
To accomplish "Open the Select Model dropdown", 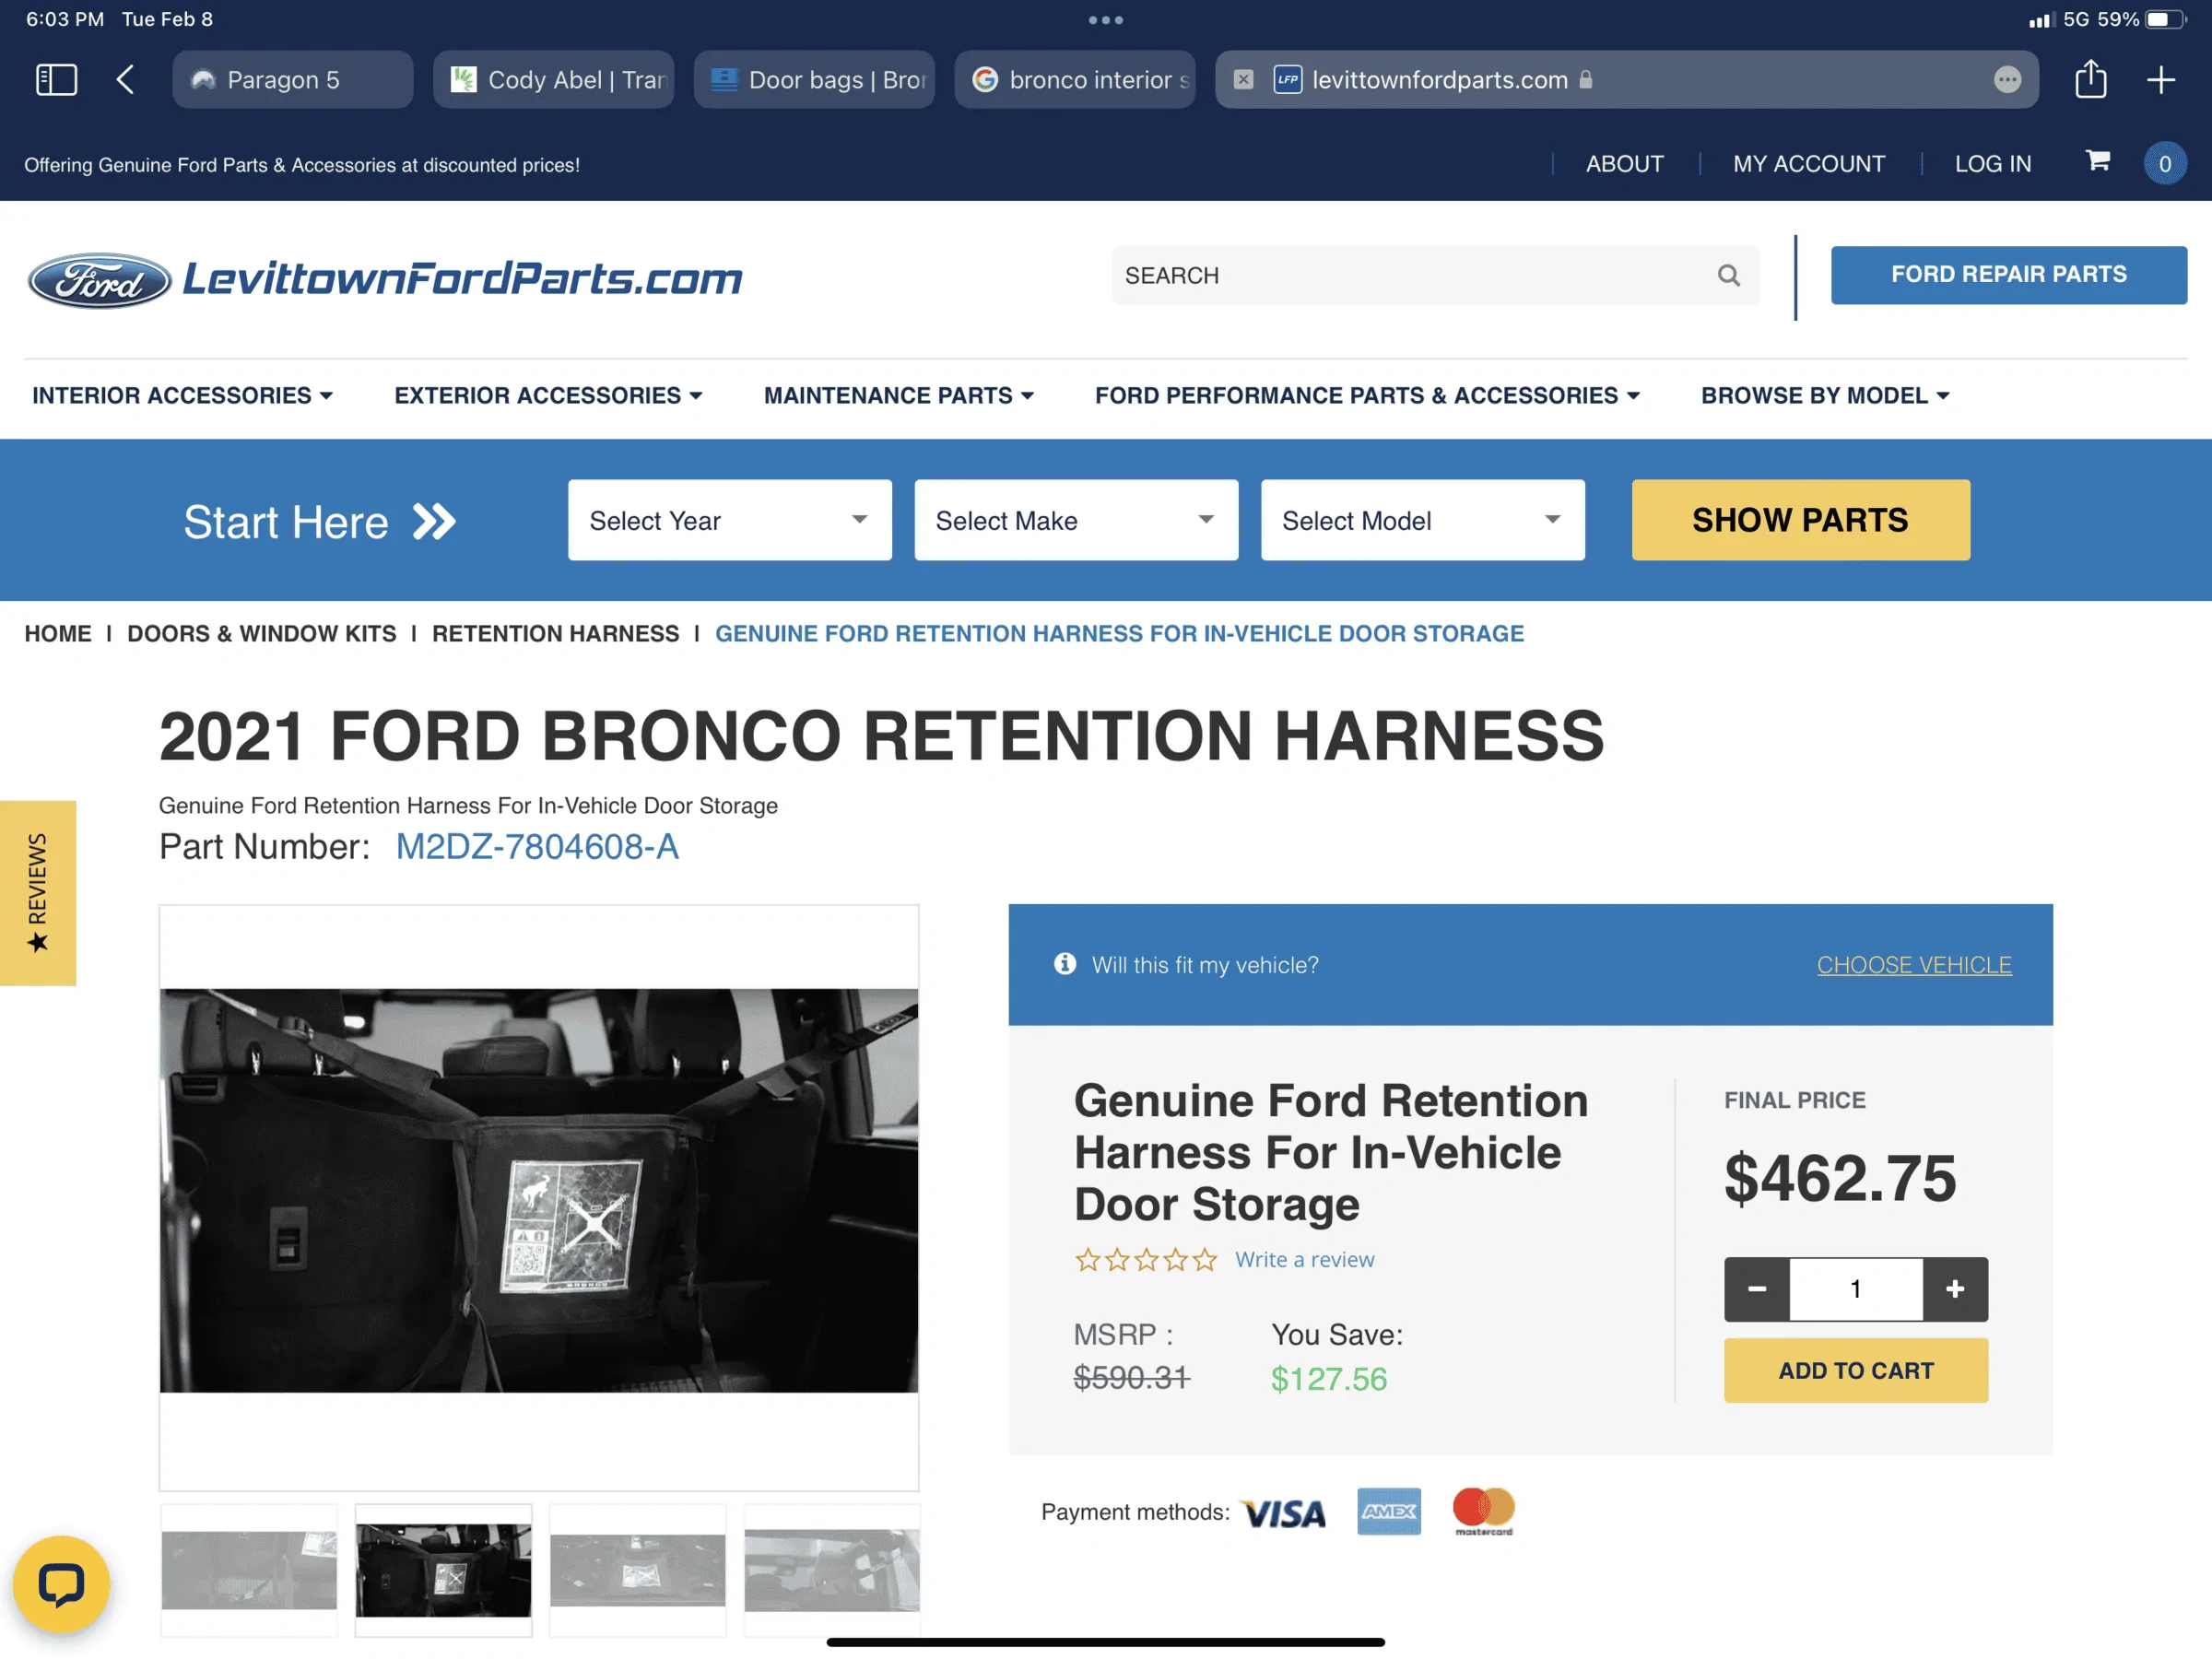I will [1423, 520].
